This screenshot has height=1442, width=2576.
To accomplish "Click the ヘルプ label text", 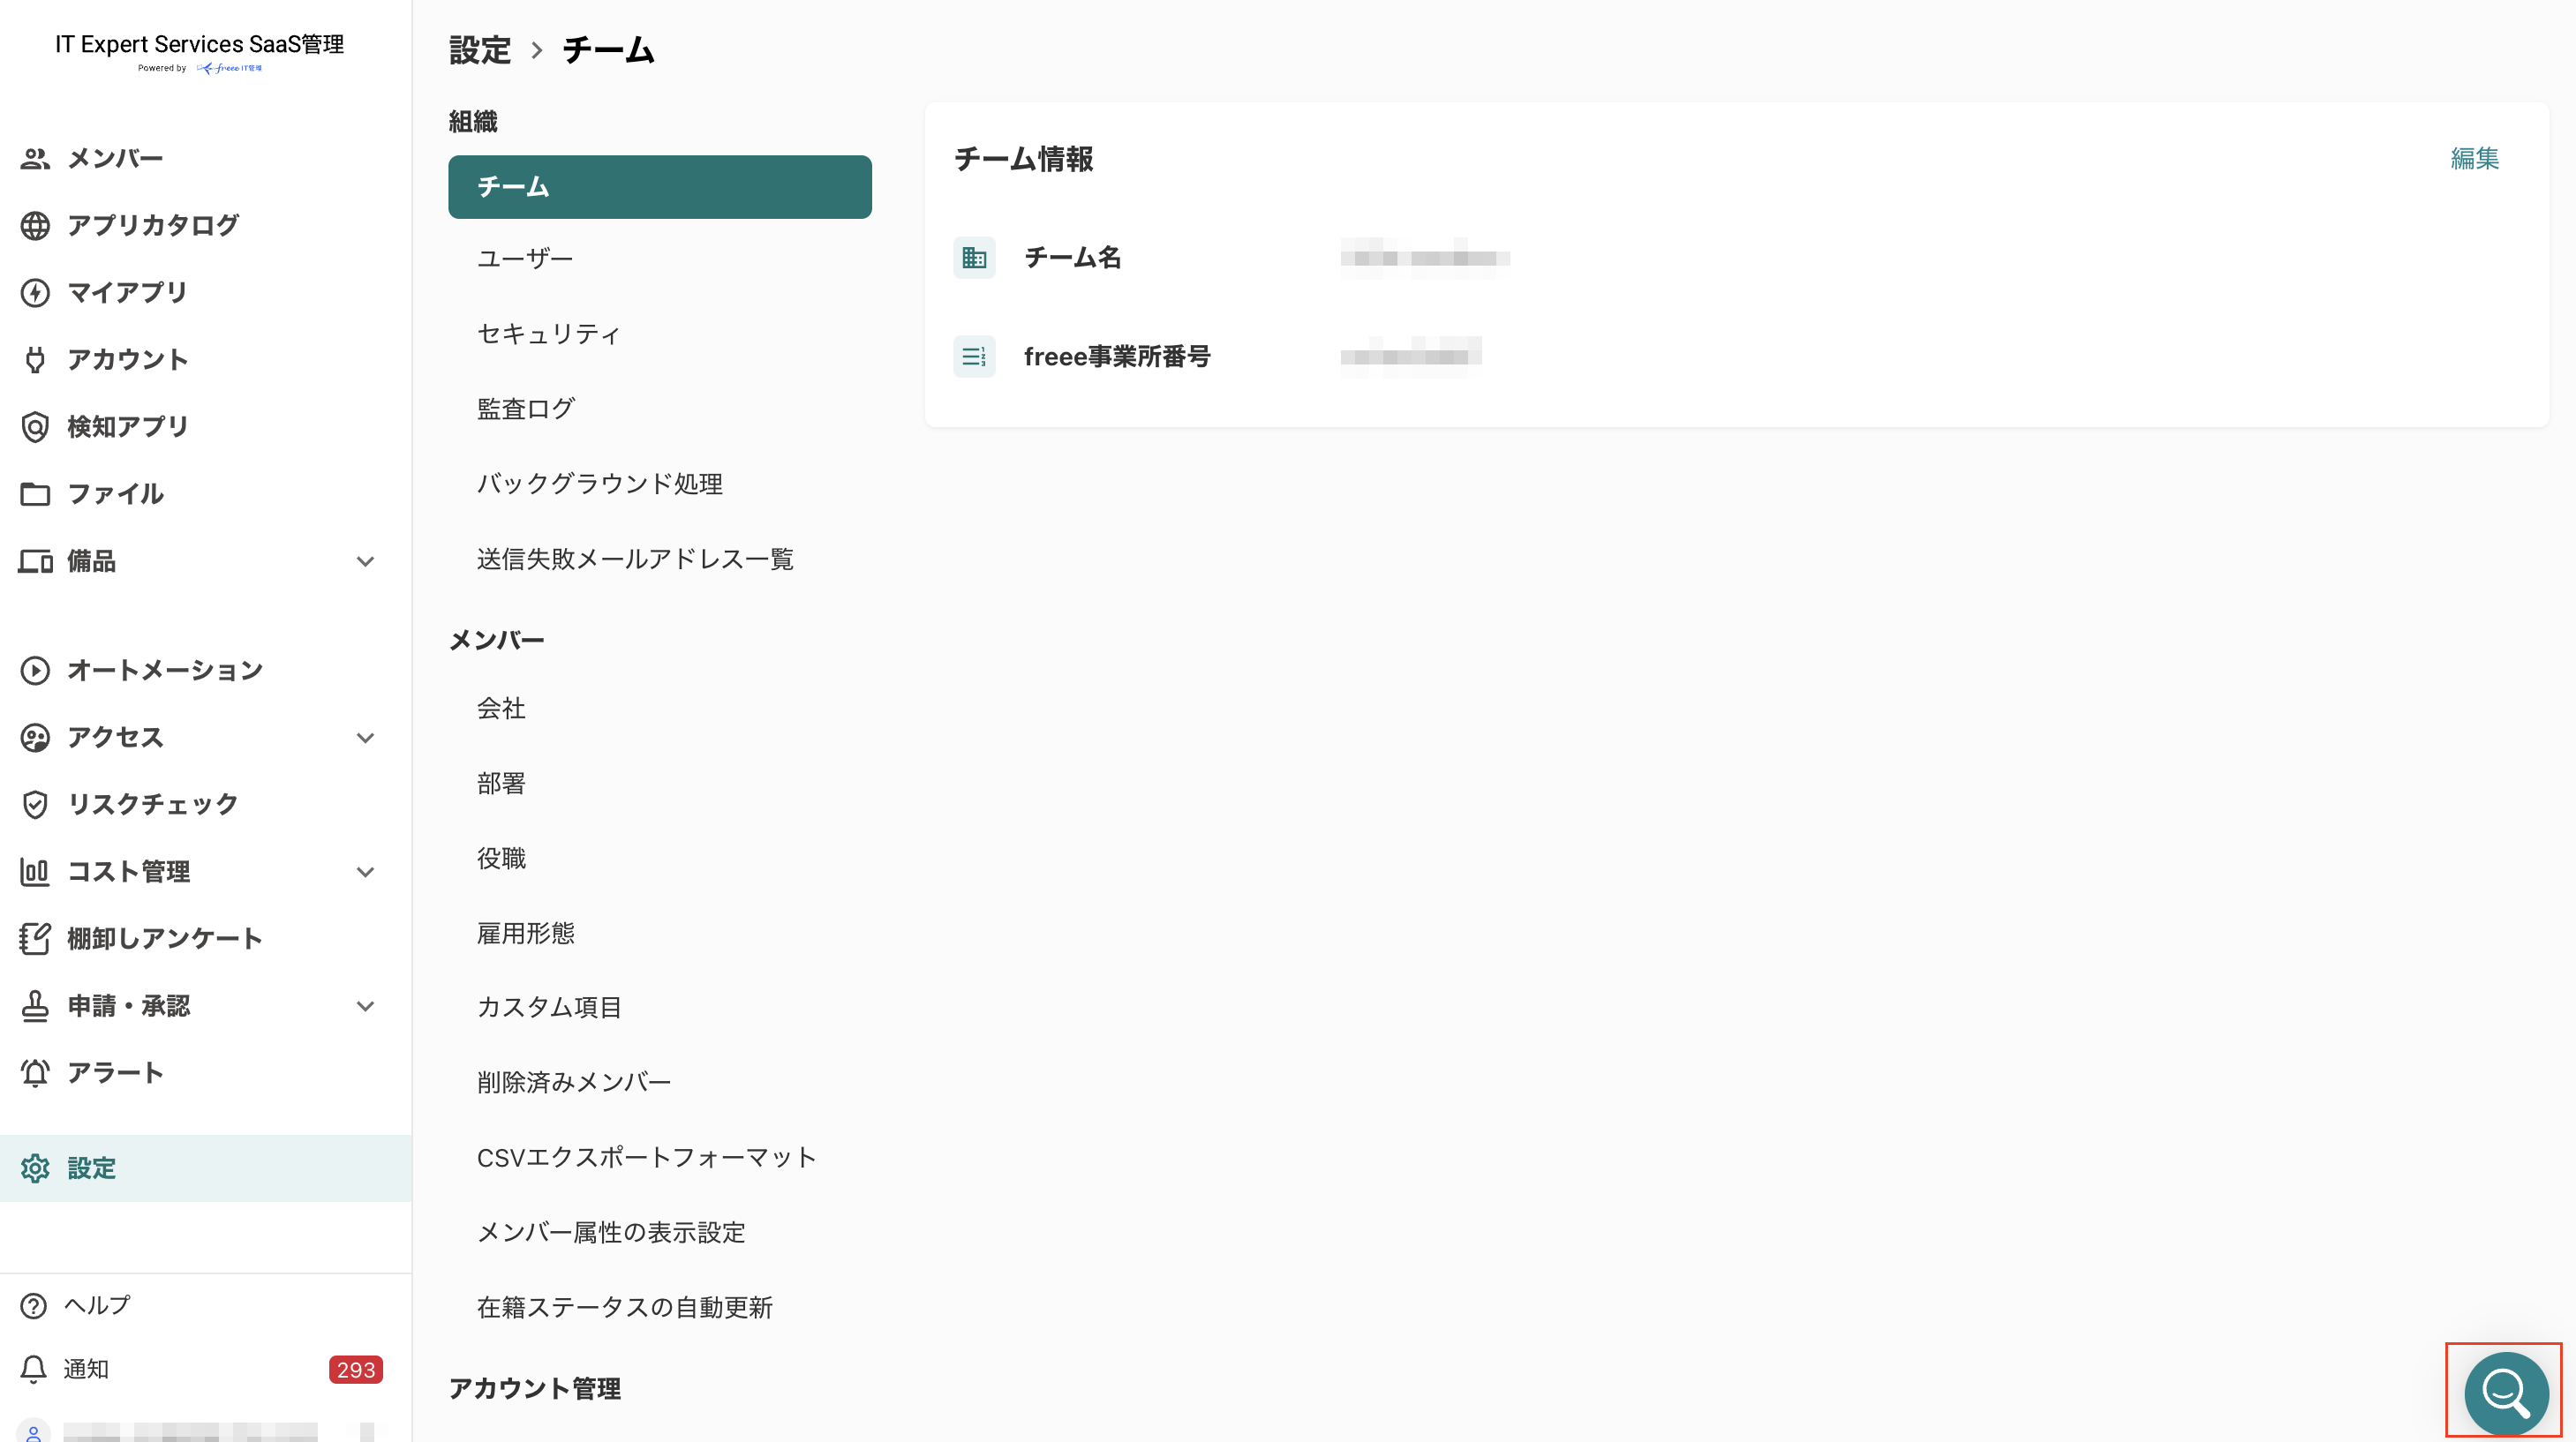I will coord(97,1305).
